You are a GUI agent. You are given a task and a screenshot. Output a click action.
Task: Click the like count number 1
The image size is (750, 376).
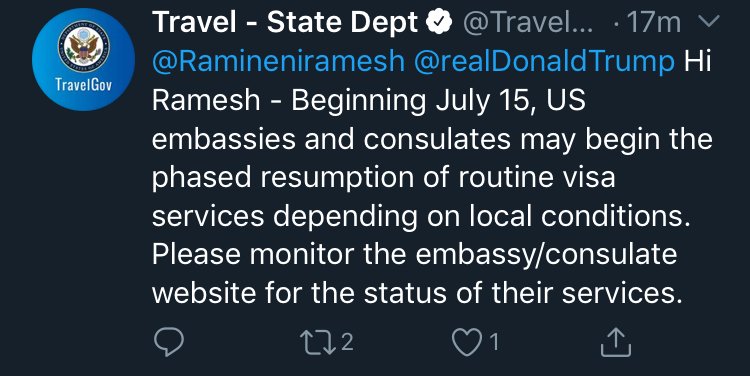(x=494, y=342)
